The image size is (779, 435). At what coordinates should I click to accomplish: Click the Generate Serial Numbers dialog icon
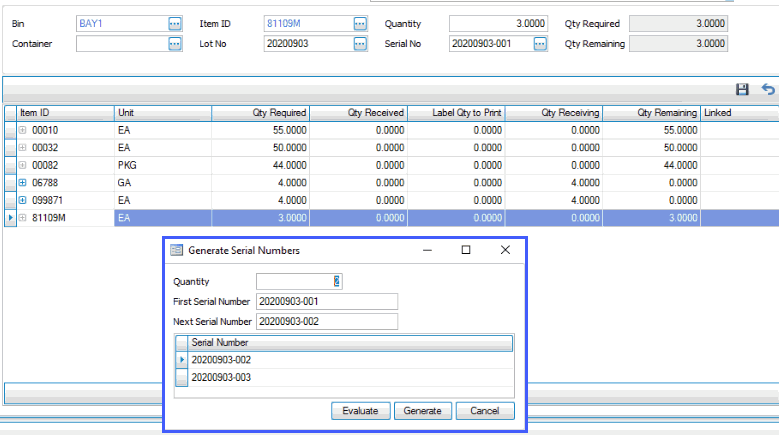pos(176,250)
